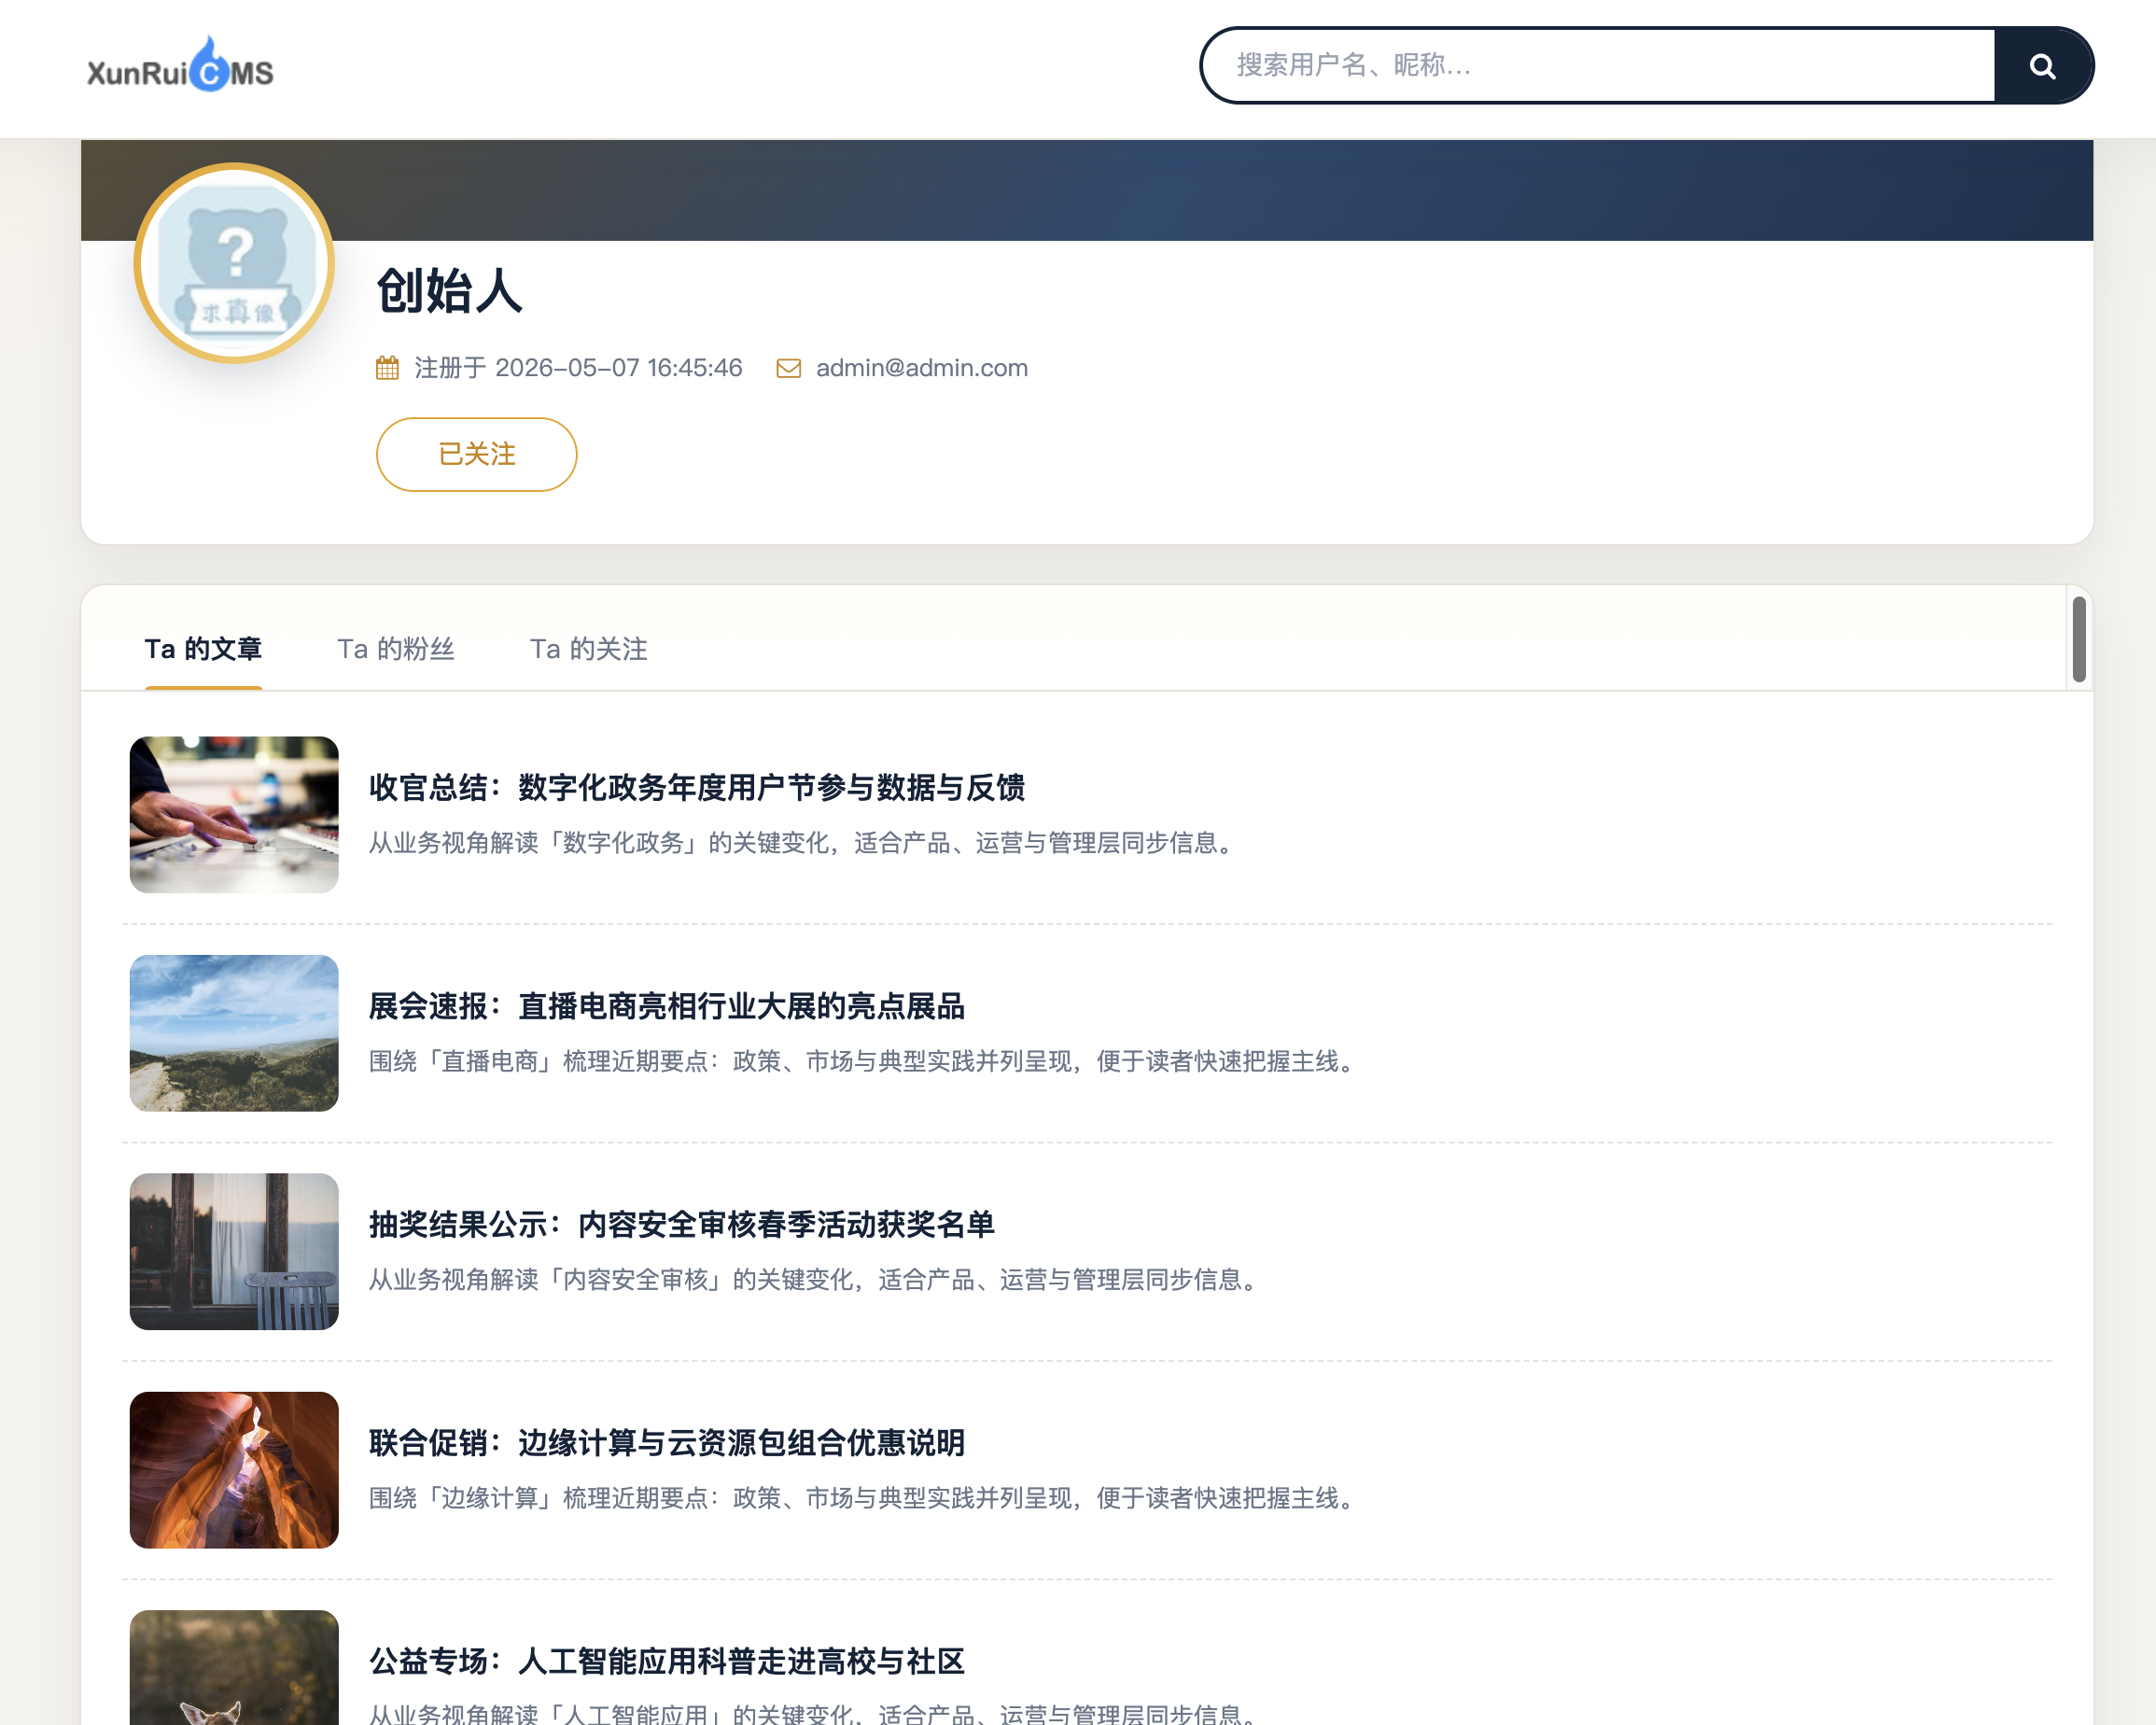Click the admin@admin.com email address
This screenshot has width=2156, height=1725.
click(922, 368)
